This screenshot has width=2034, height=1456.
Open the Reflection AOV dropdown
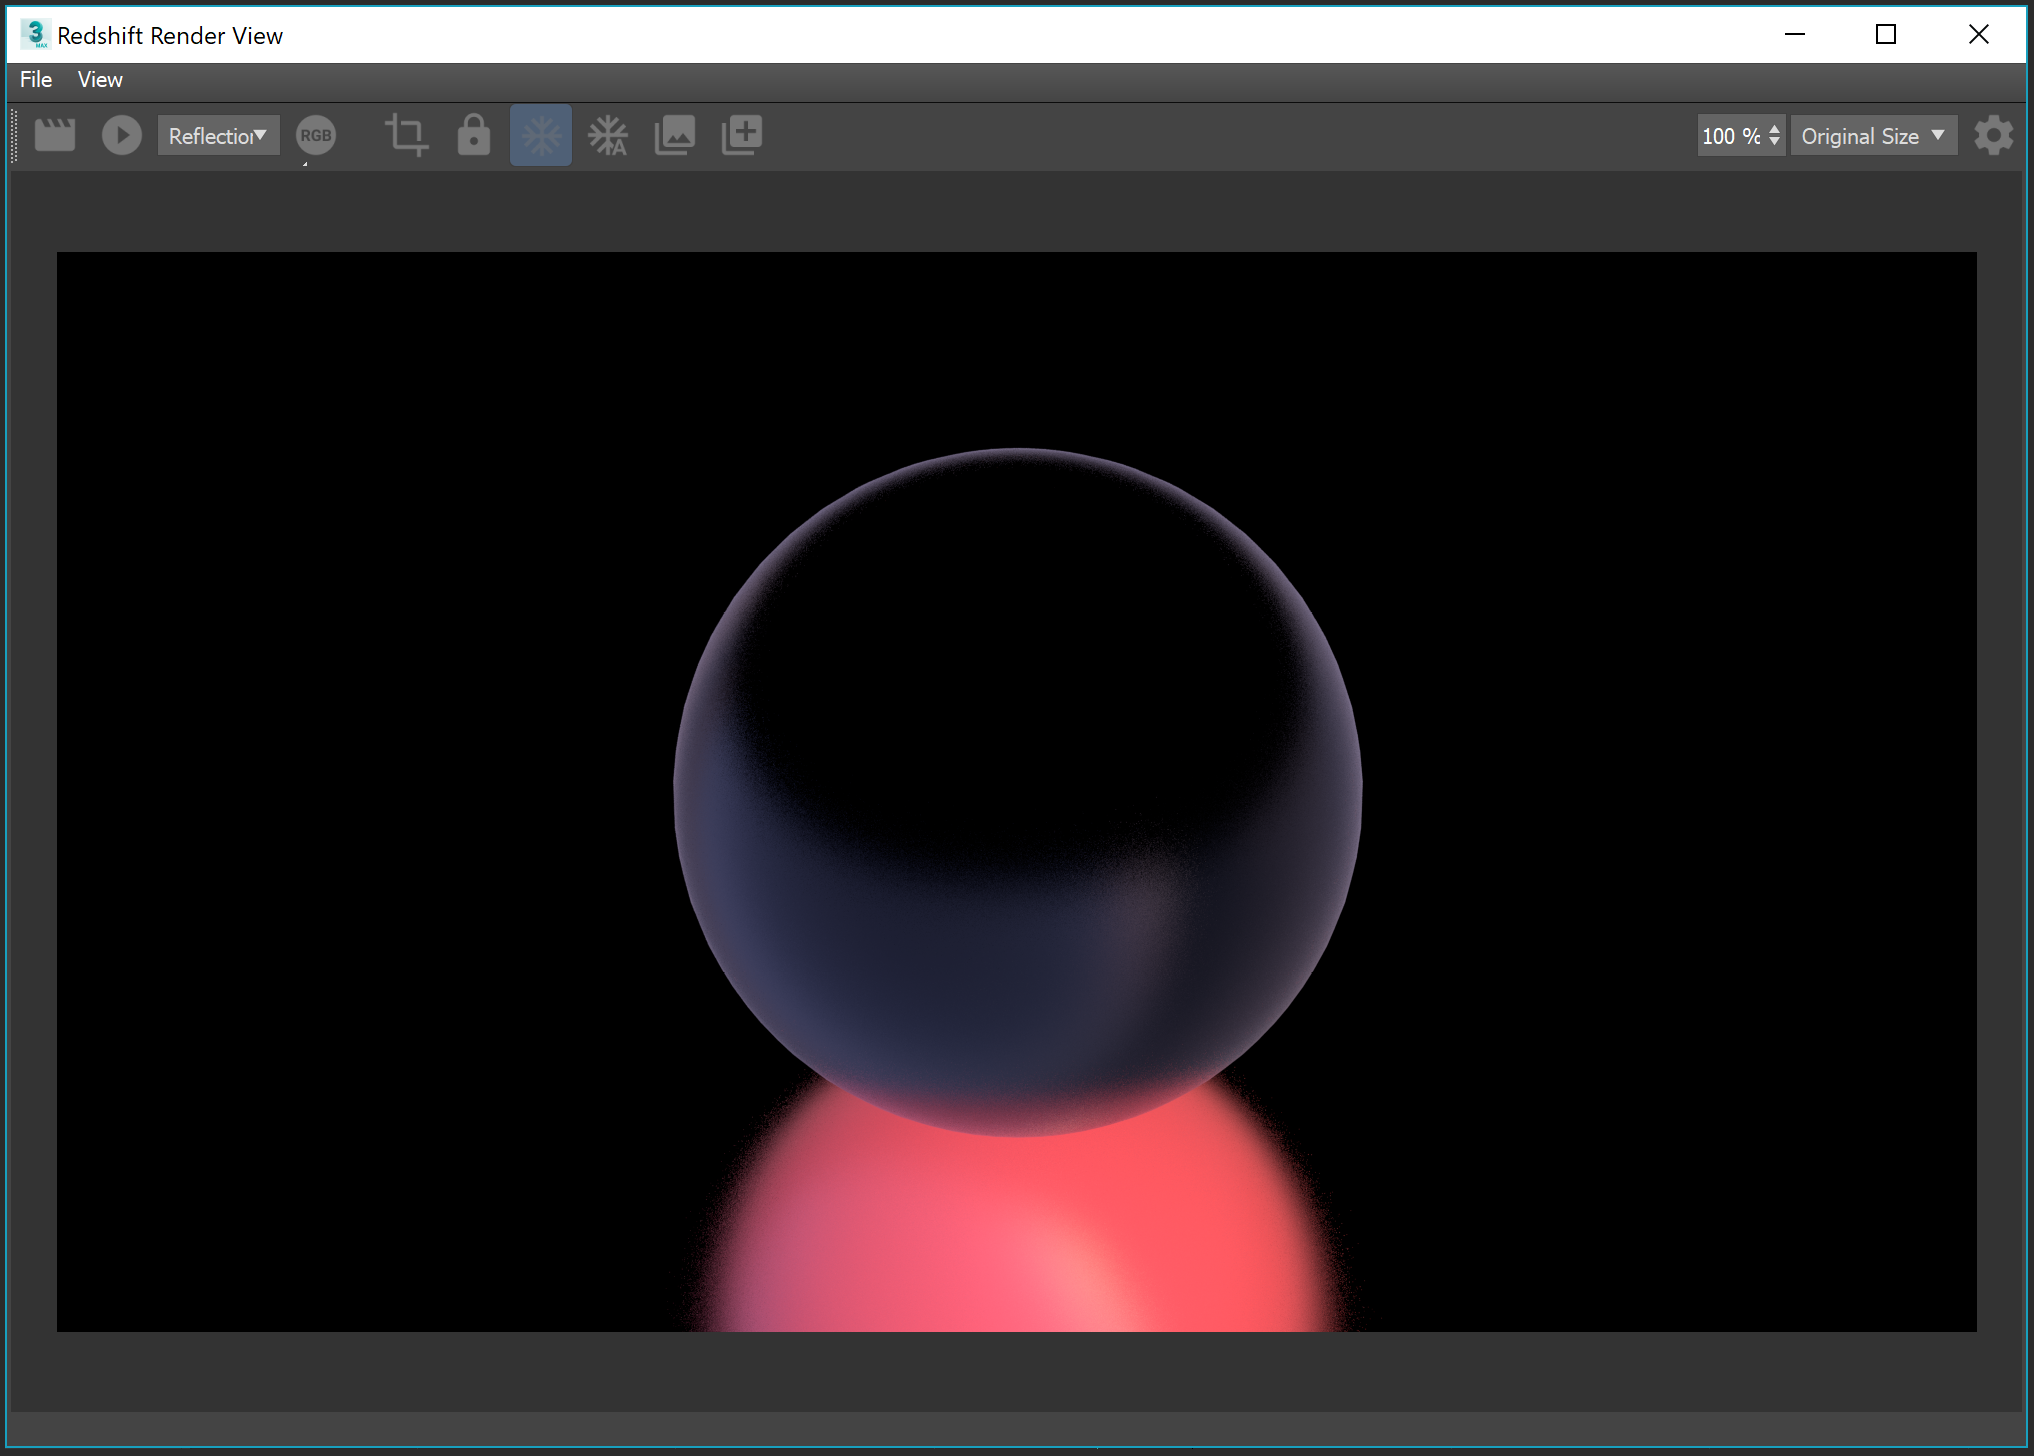218,135
